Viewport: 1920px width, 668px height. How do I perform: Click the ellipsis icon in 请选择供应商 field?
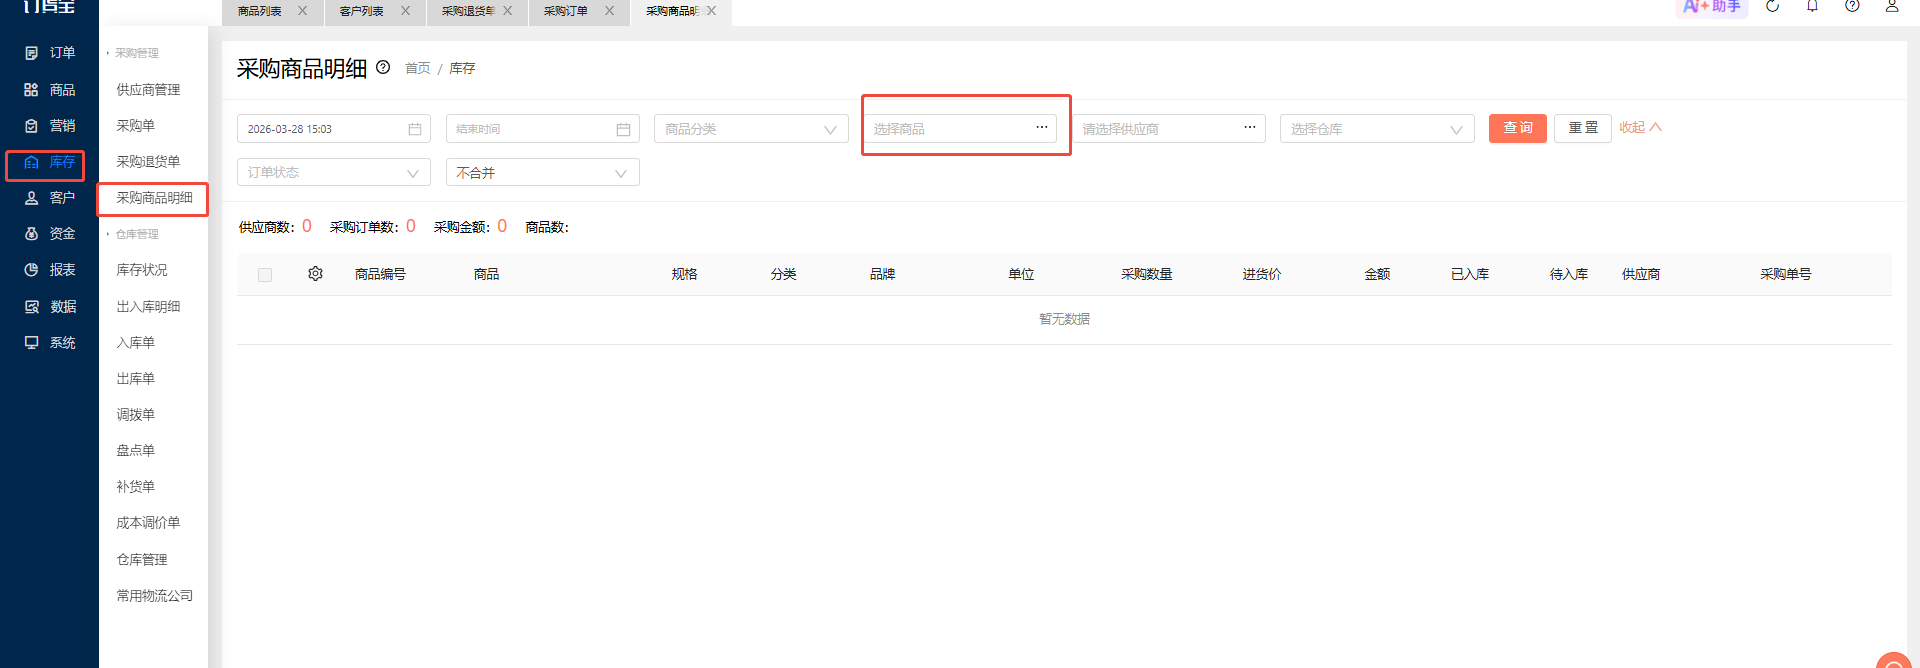[1250, 127]
